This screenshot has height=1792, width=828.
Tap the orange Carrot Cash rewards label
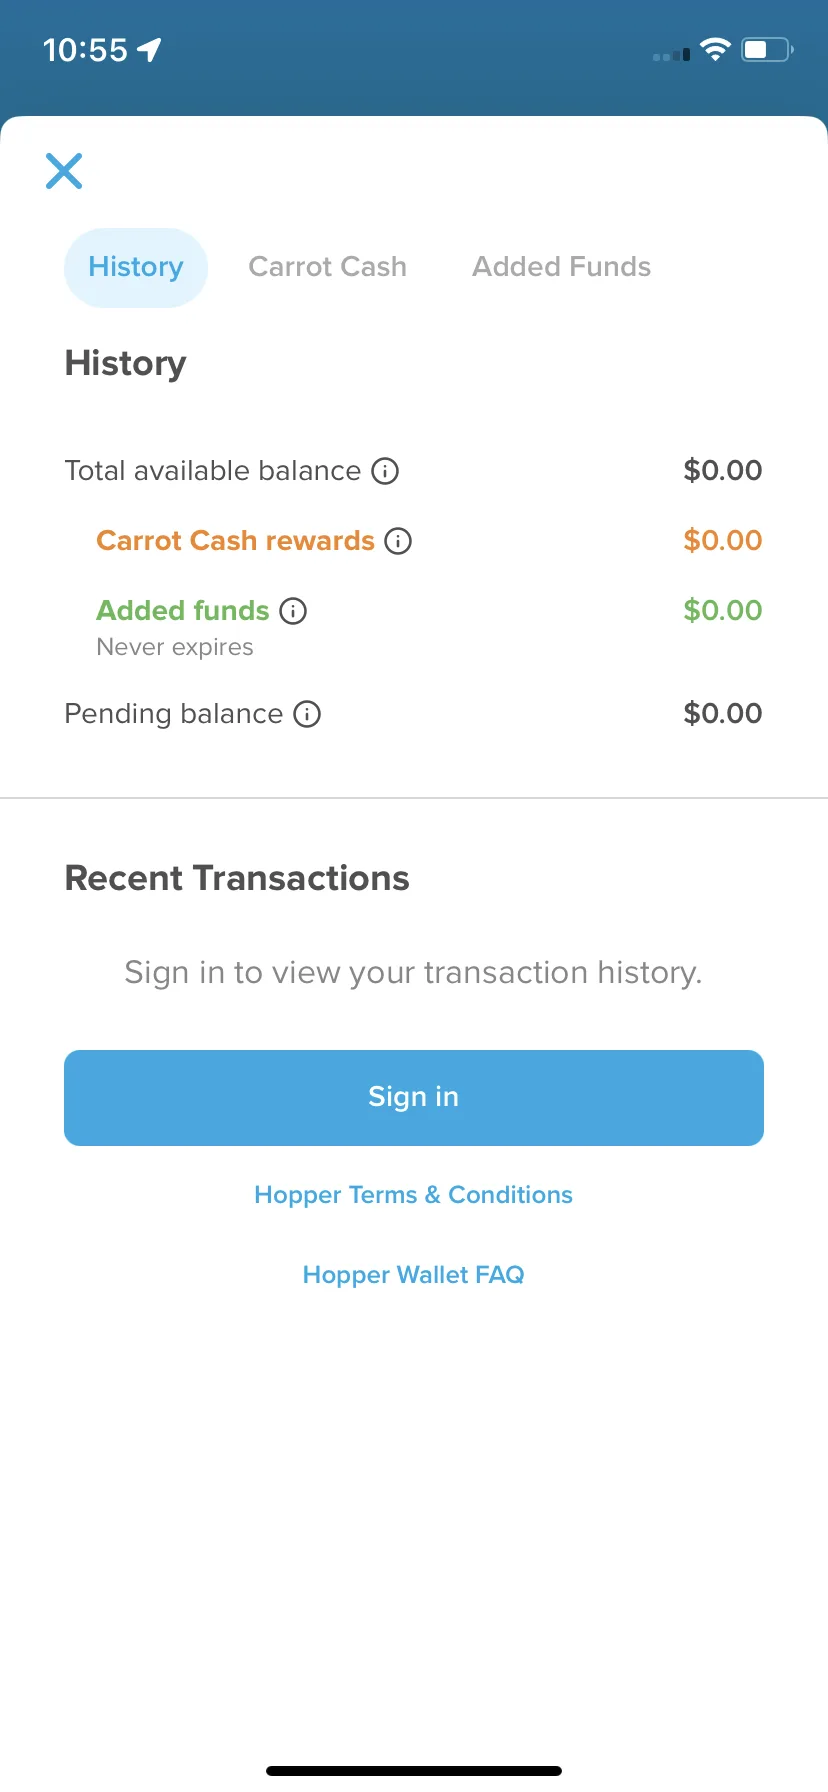(235, 541)
